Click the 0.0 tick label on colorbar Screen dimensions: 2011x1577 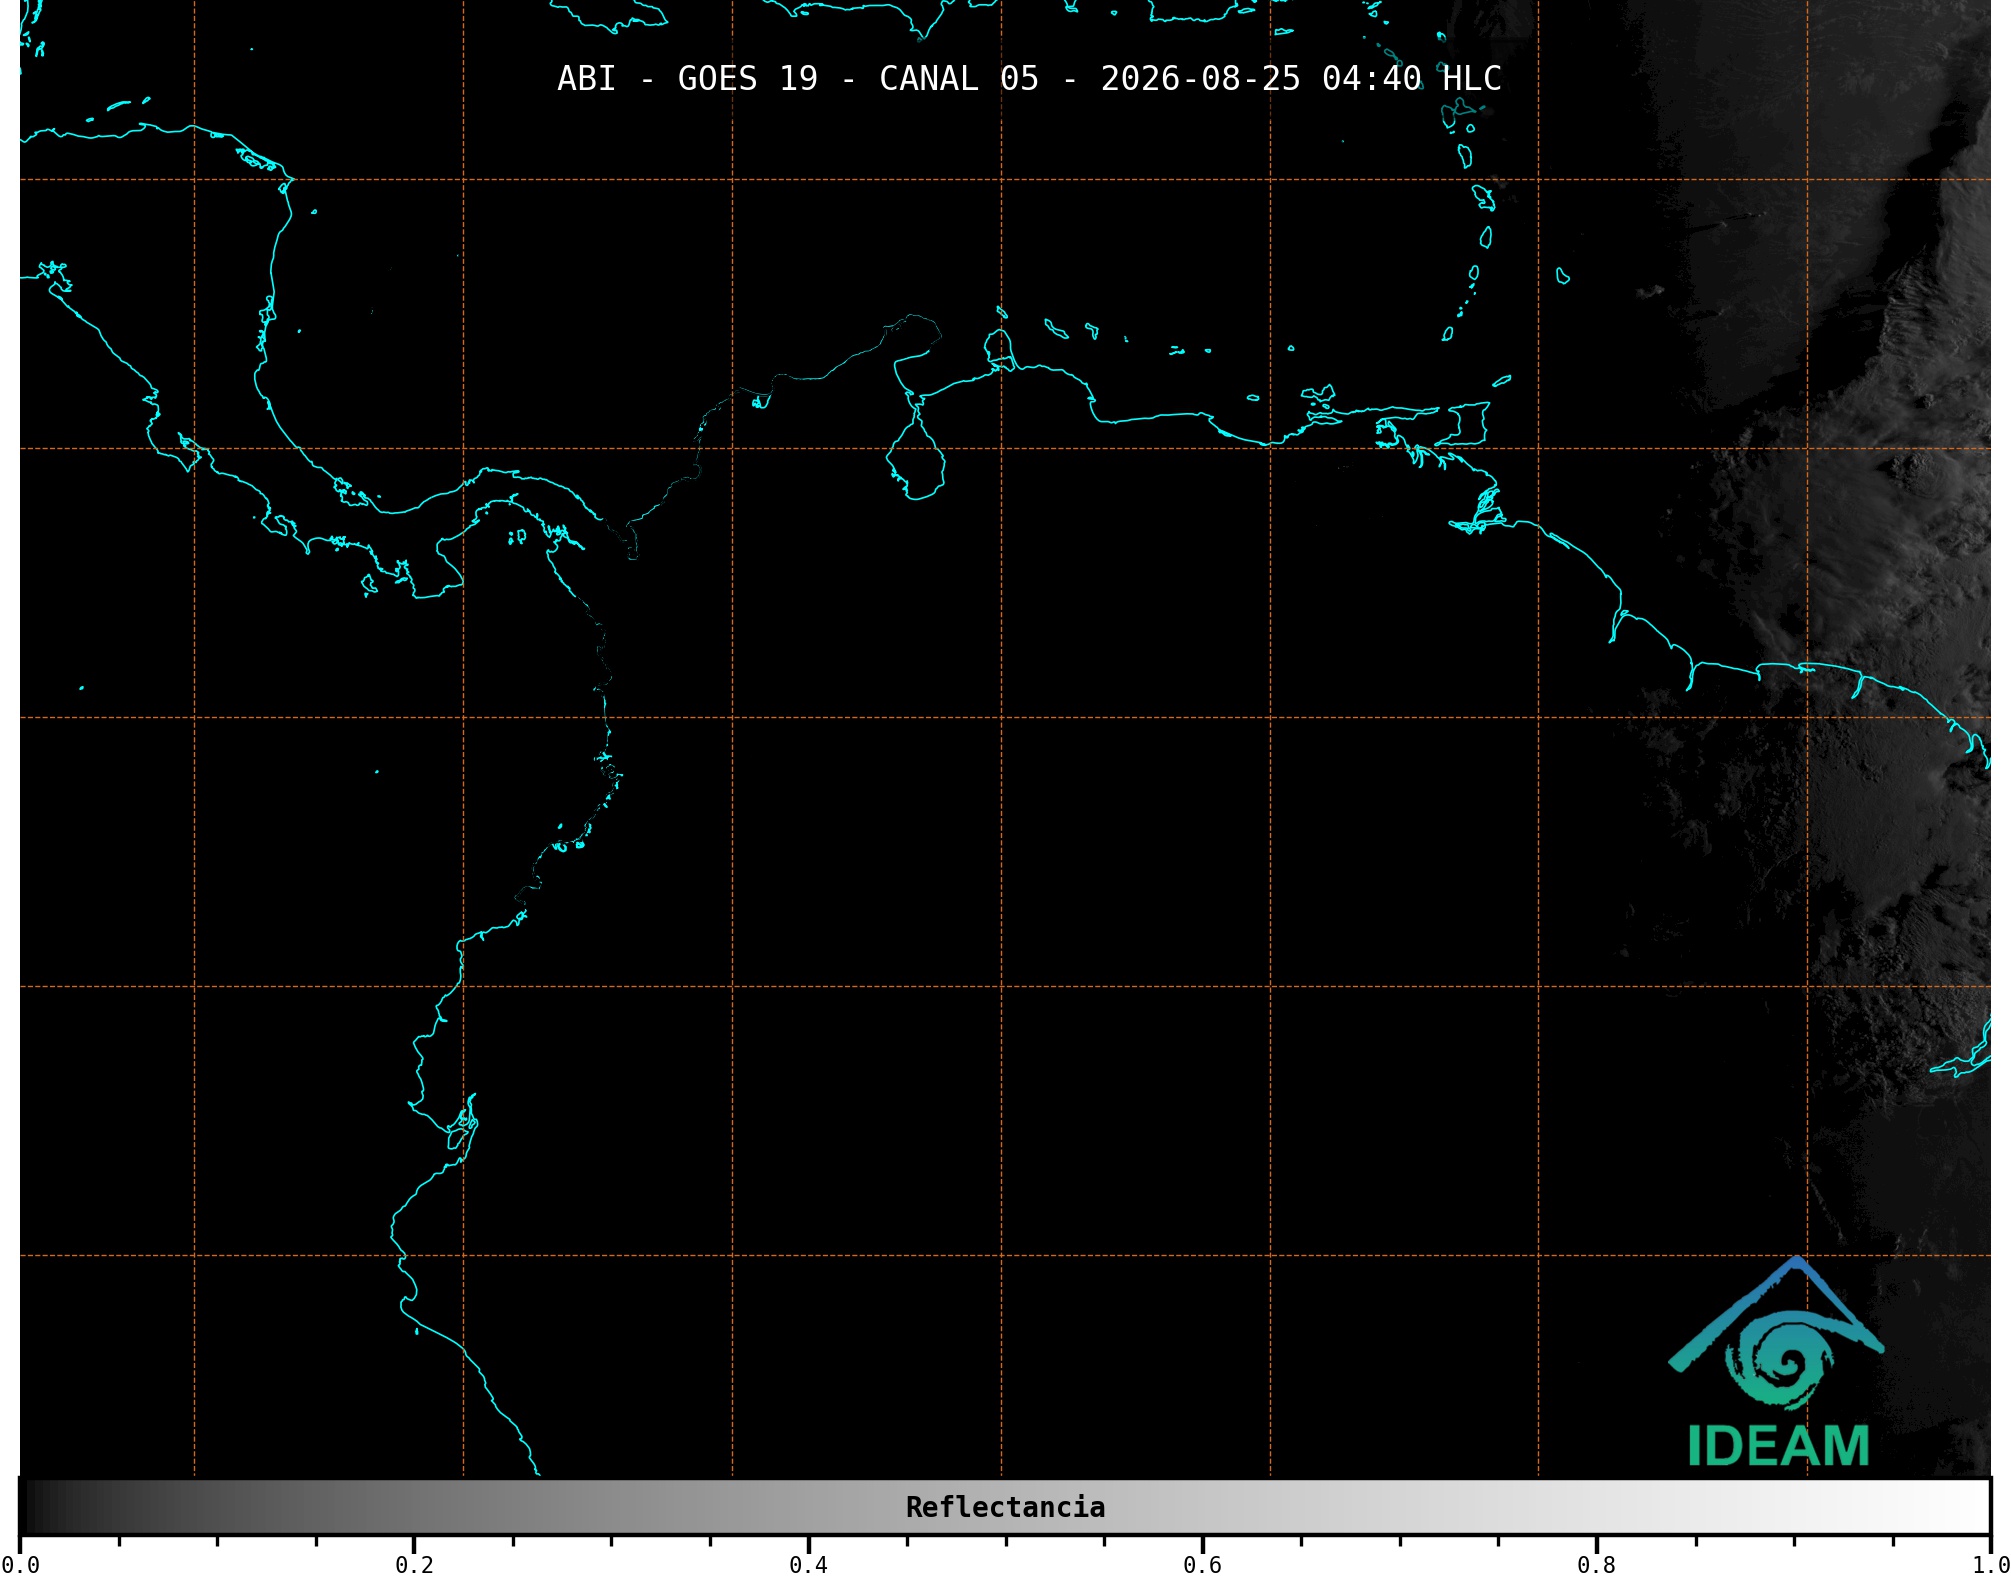21,1564
